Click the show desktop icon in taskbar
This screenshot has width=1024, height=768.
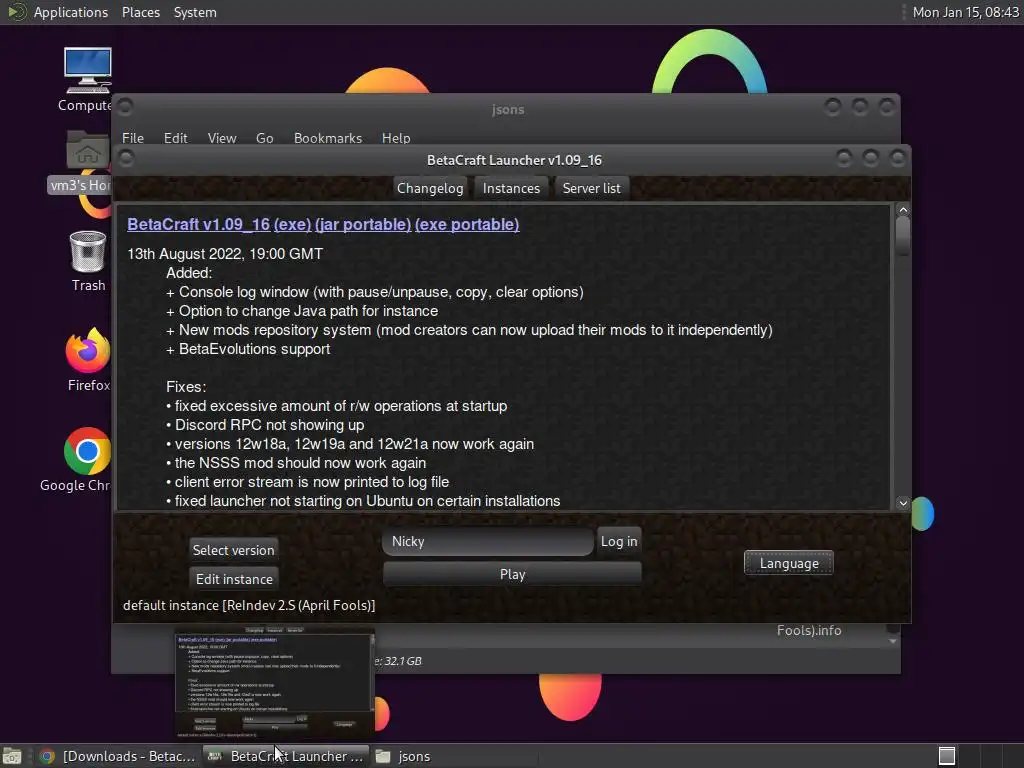12,756
